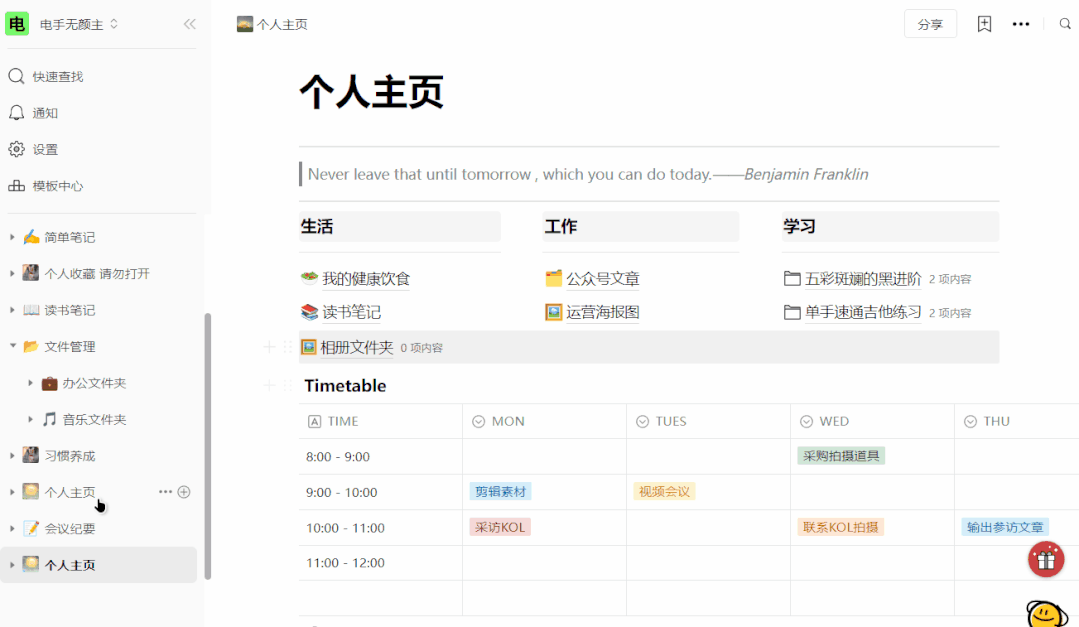
Task: Expand the 音乐文件夹 tree item
Action: 28,419
